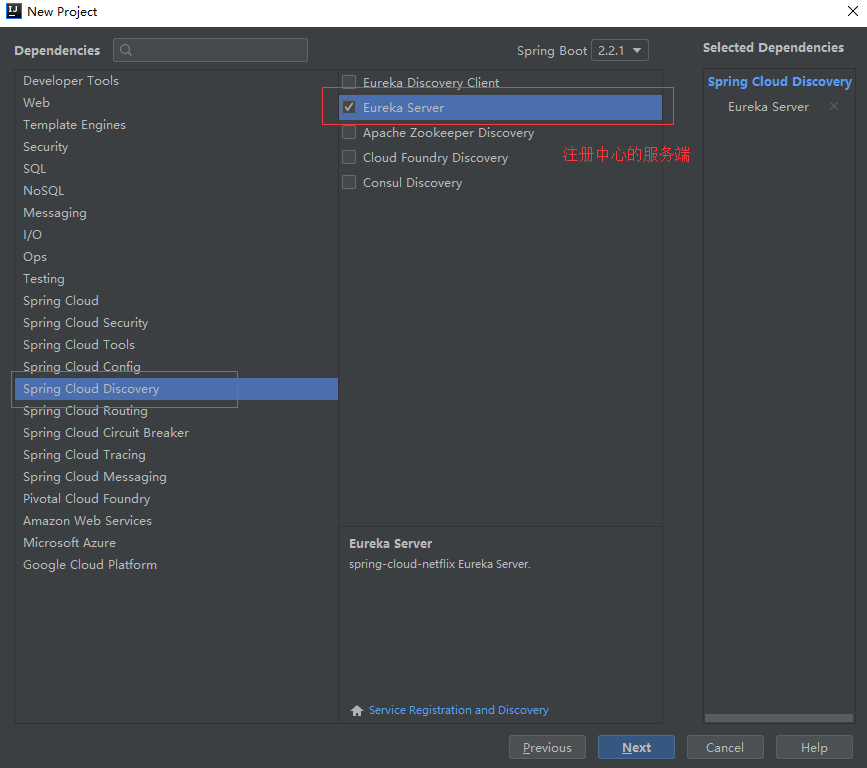
Task: Click the home icon beside Service Registration link
Action: 357,710
